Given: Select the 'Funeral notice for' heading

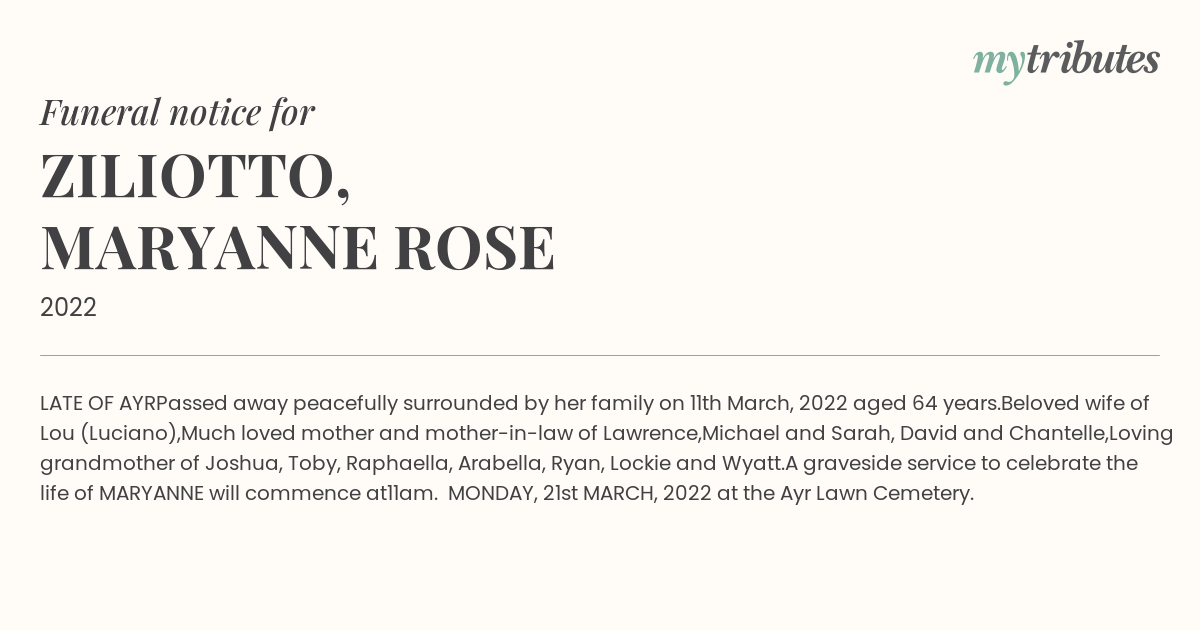Looking at the screenshot, I should [177, 112].
